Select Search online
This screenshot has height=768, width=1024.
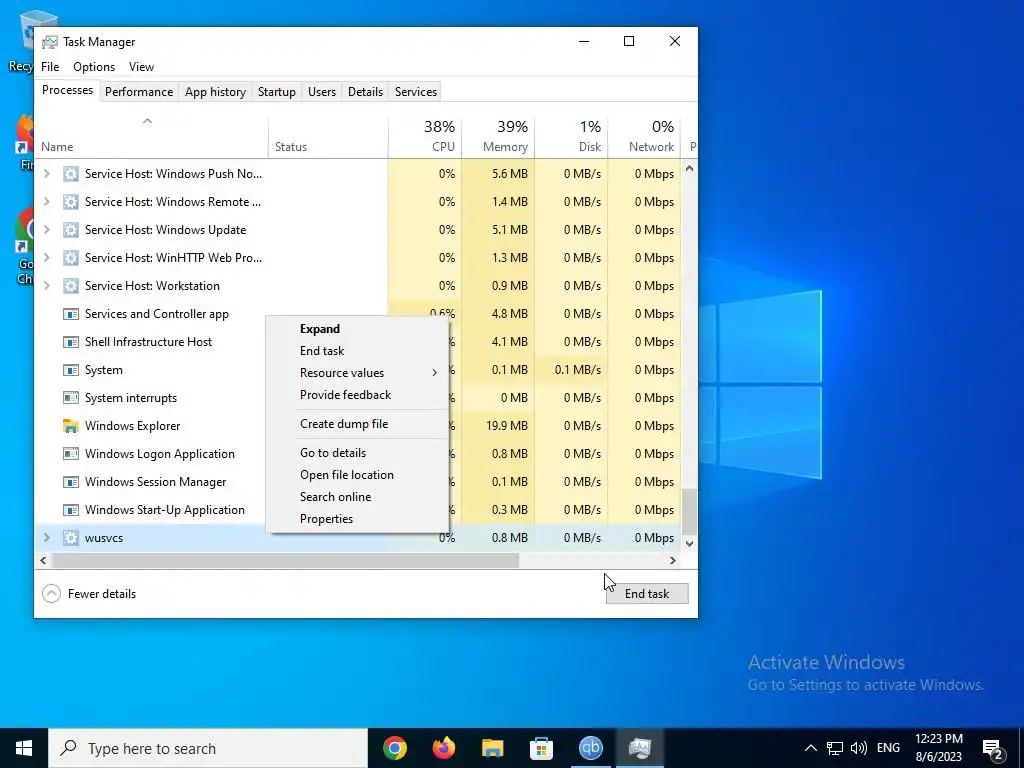357,497
